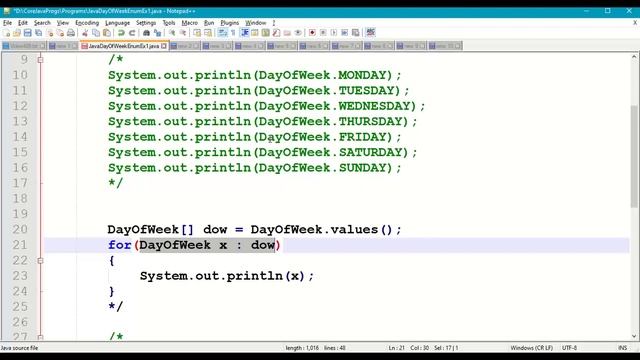The image size is (640, 360).
Task: Save current recorded macro icon
Action: pyautogui.click(x=356, y=33)
